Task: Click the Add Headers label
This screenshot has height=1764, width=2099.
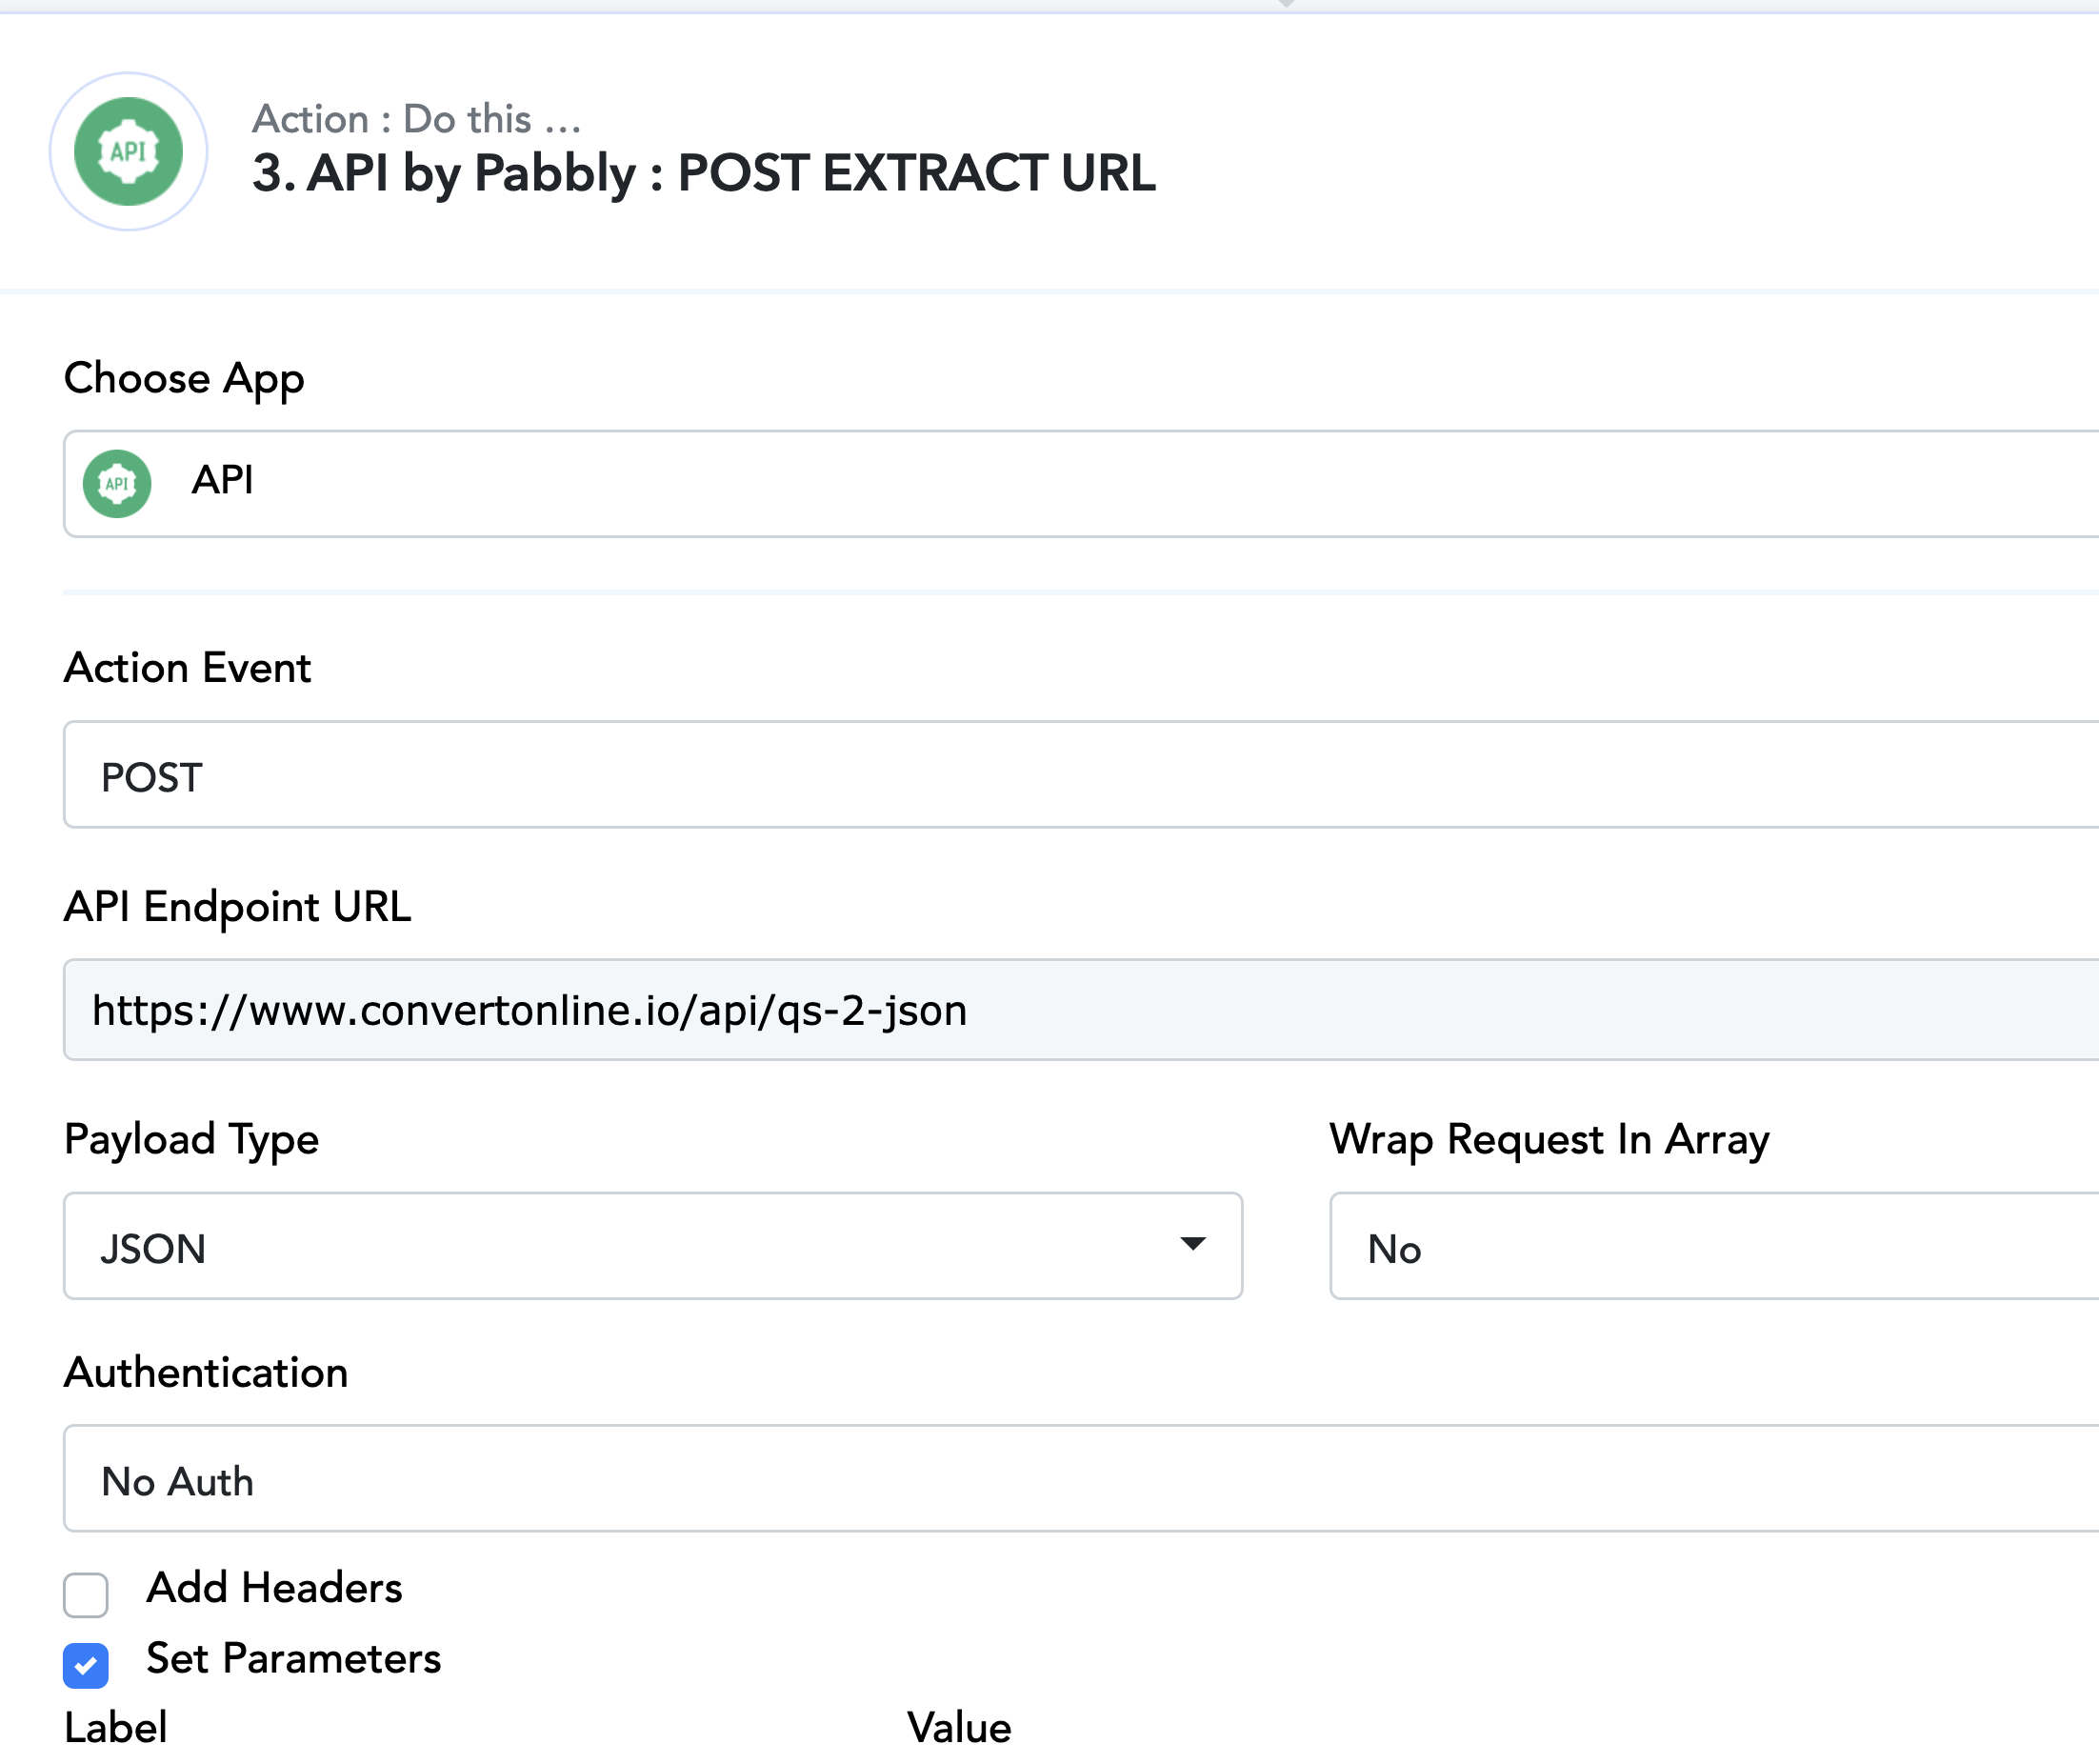Action: click(x=274, y=1588)
